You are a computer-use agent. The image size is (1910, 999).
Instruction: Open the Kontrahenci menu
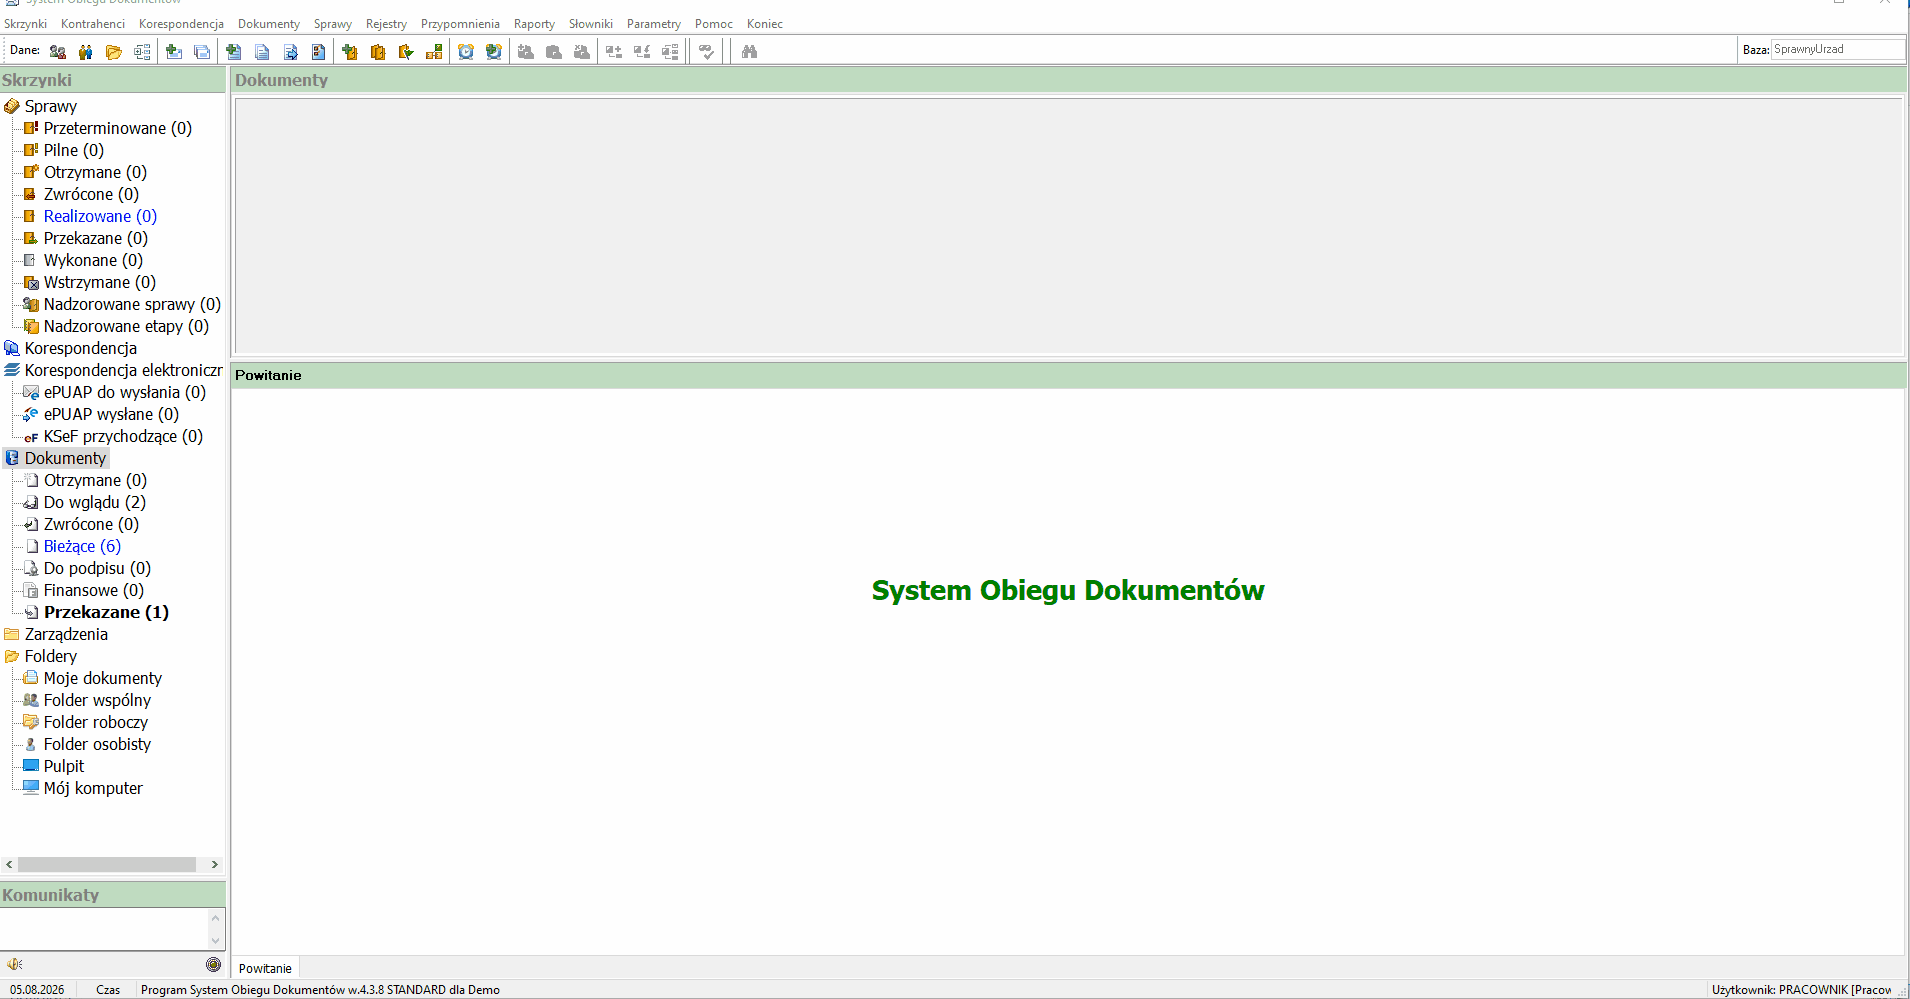(x=93, y=24)
